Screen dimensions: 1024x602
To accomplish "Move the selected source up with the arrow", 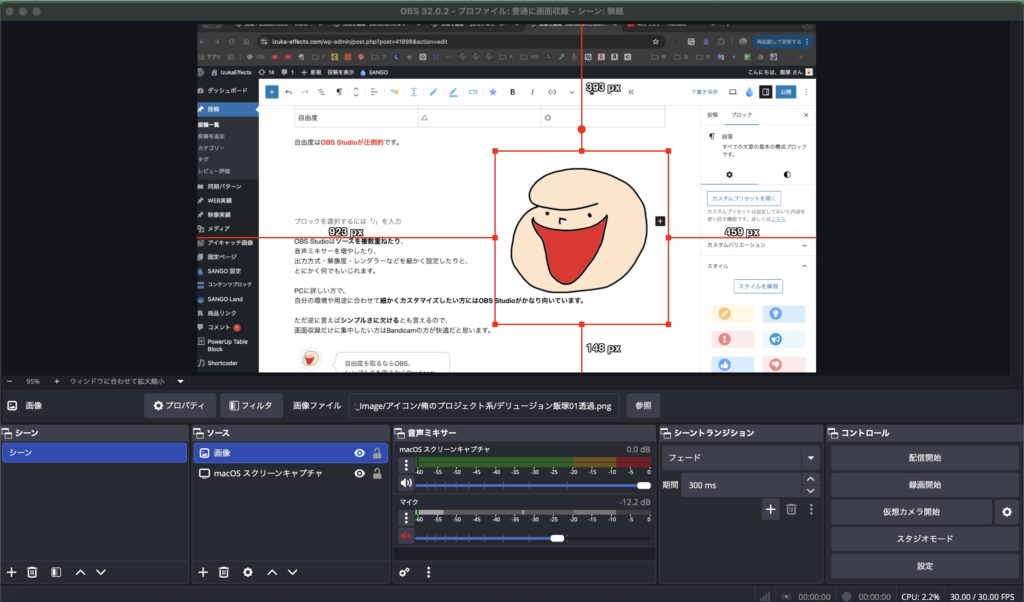I will point(271,572).
